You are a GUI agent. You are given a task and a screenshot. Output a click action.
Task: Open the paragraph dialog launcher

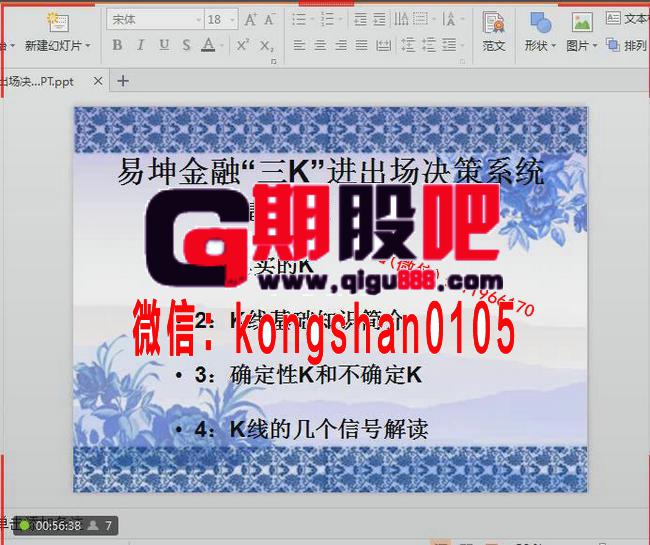[x=463, y=61]
